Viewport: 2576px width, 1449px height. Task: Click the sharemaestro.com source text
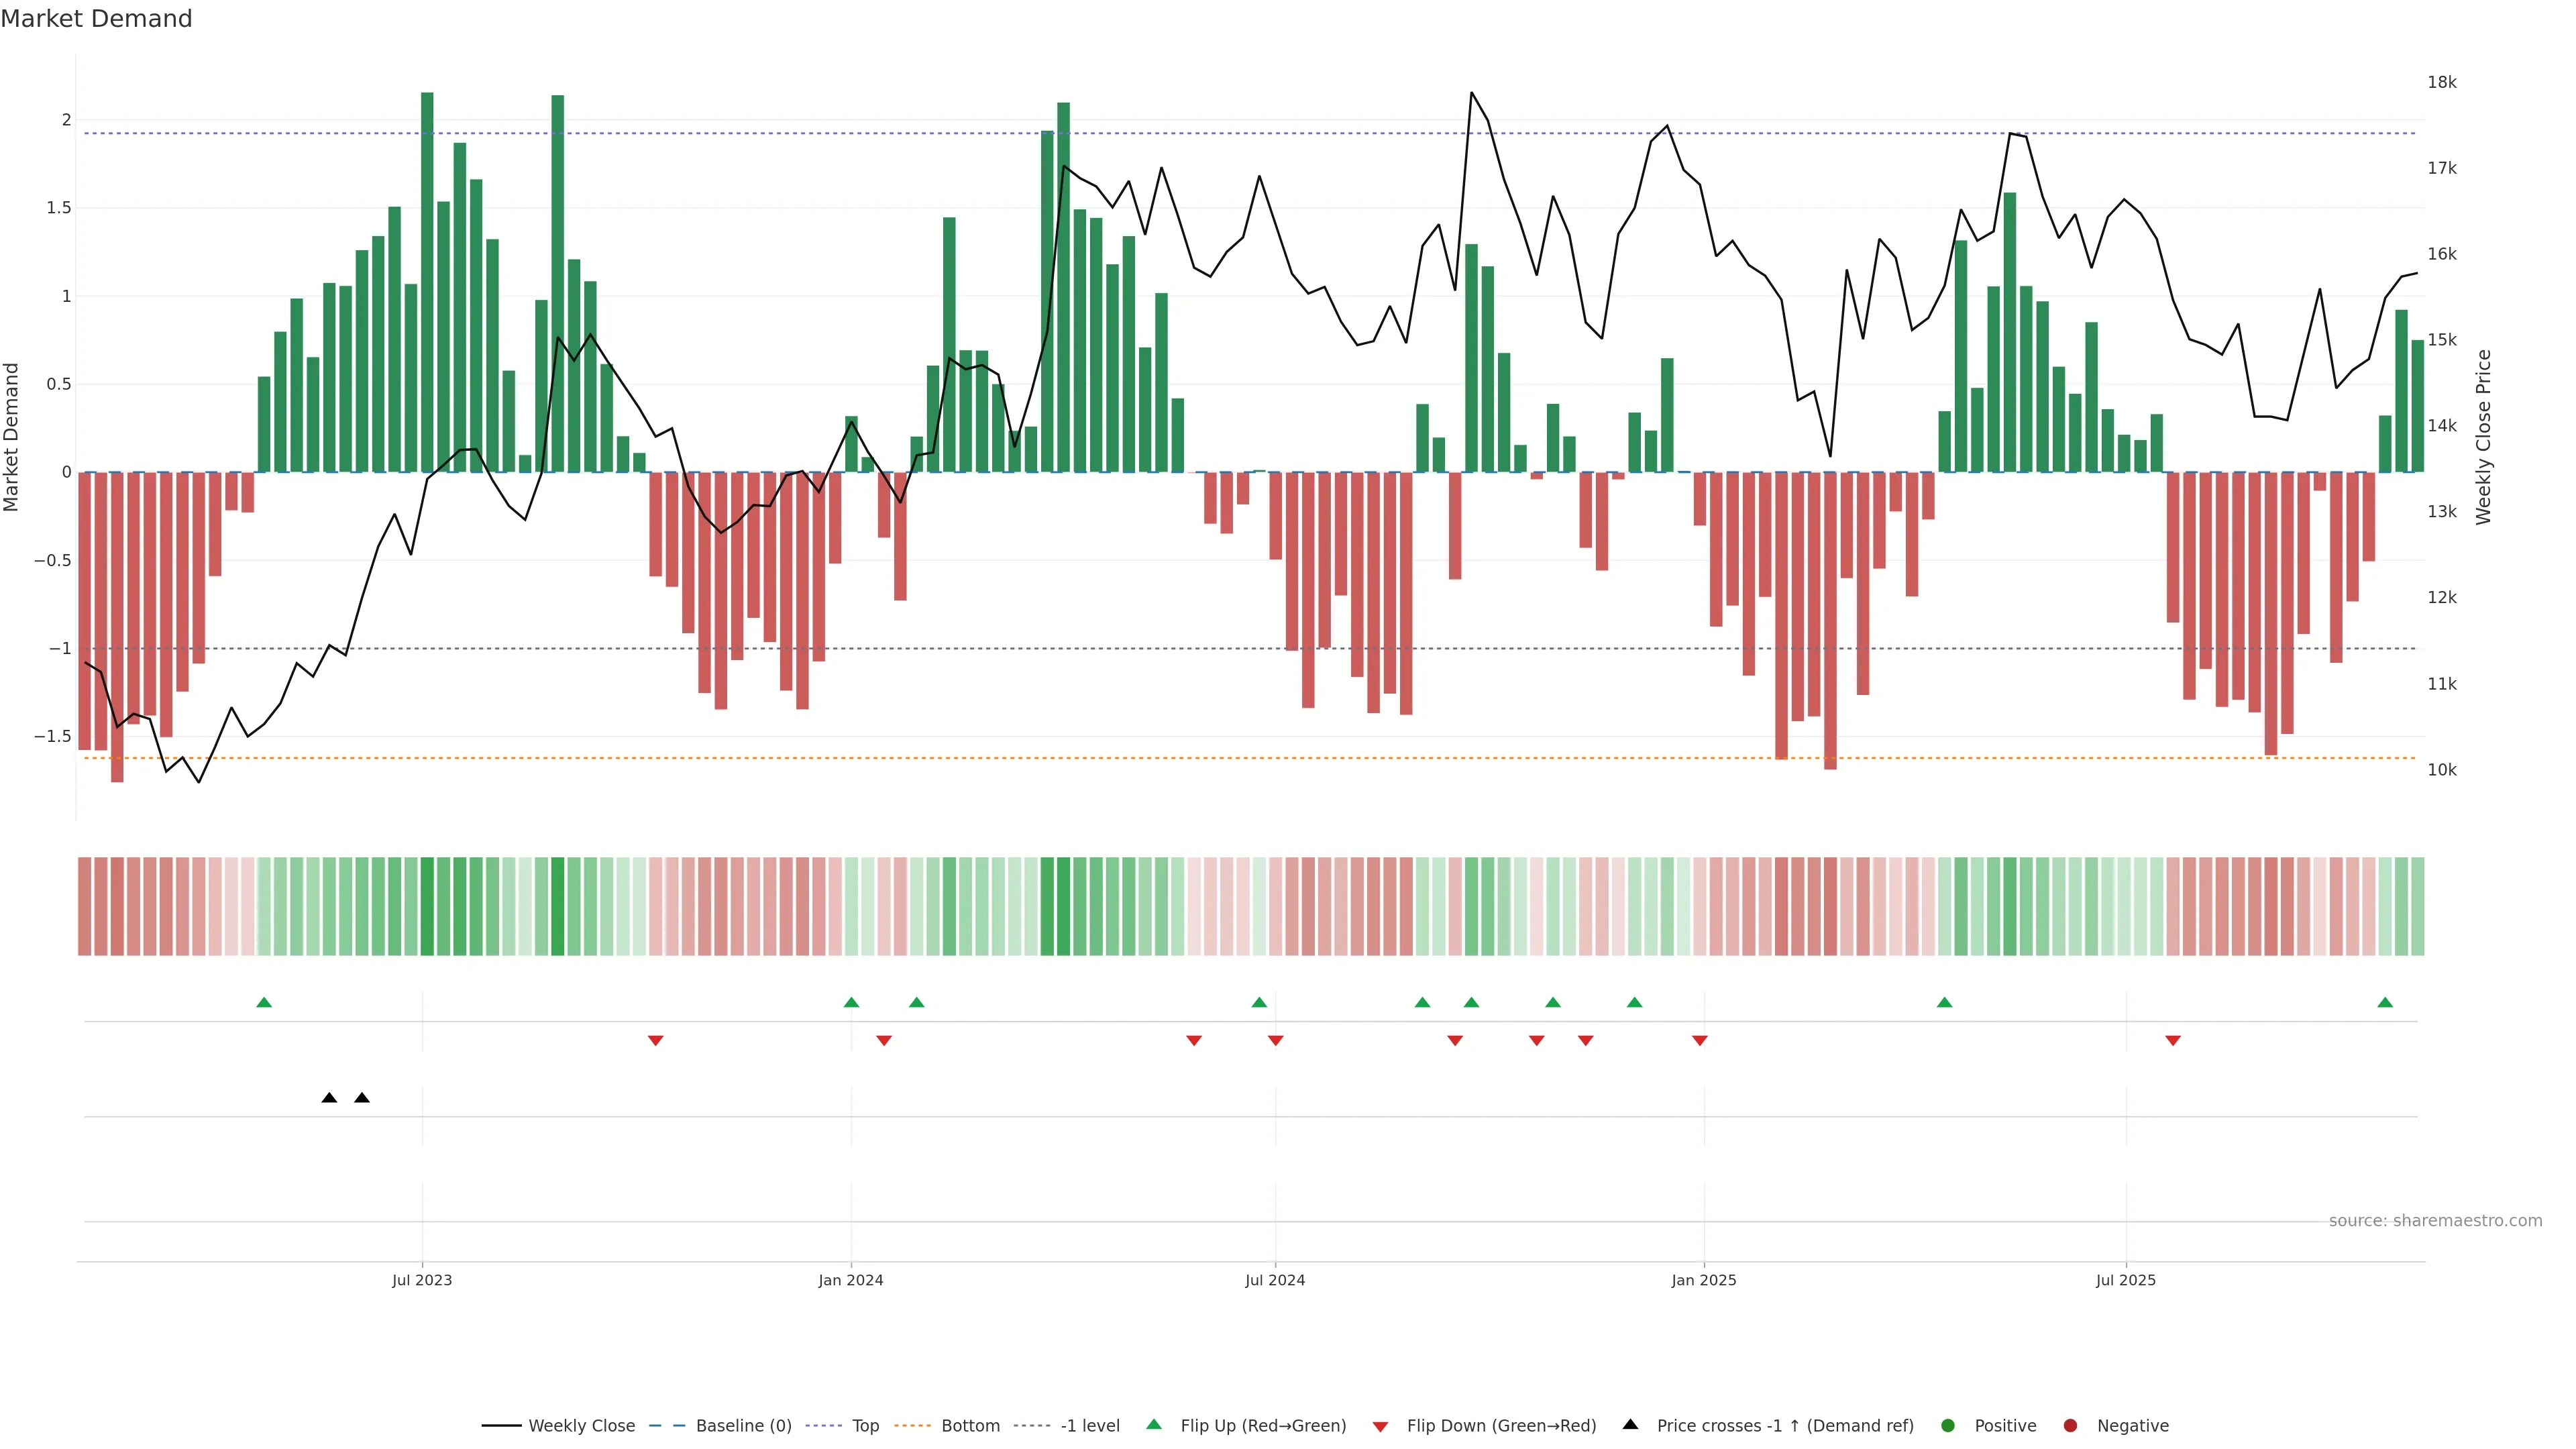pyautogui.click(x=2435, y=1221)
